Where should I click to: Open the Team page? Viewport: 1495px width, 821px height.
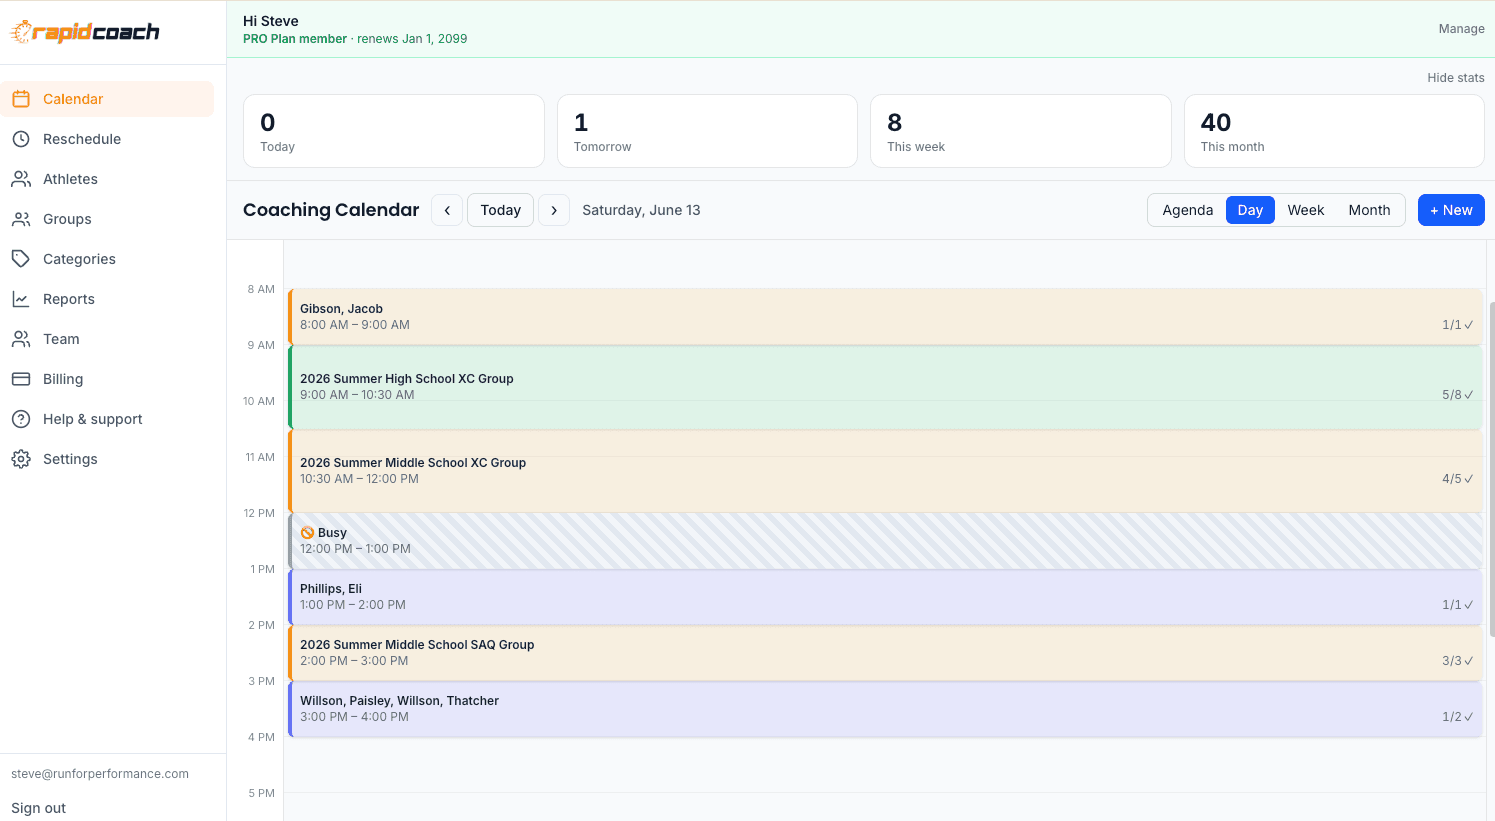tap(107, 339)
